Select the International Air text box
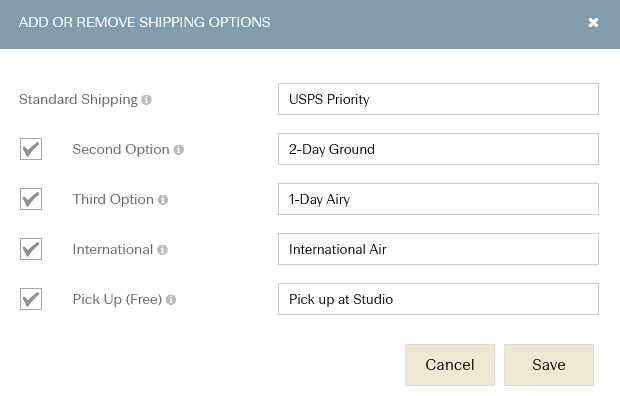 438,249
